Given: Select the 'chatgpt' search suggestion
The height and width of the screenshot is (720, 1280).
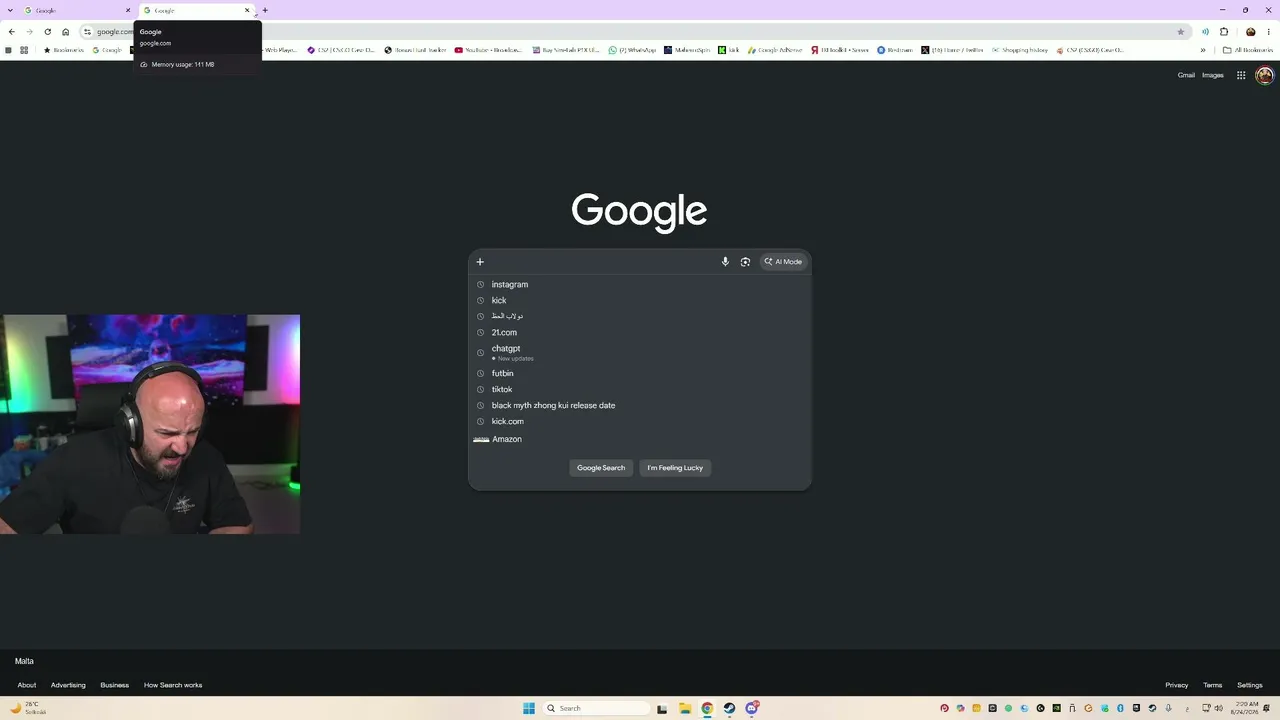Looking at the screenshot, I should [x=640, y=352].
